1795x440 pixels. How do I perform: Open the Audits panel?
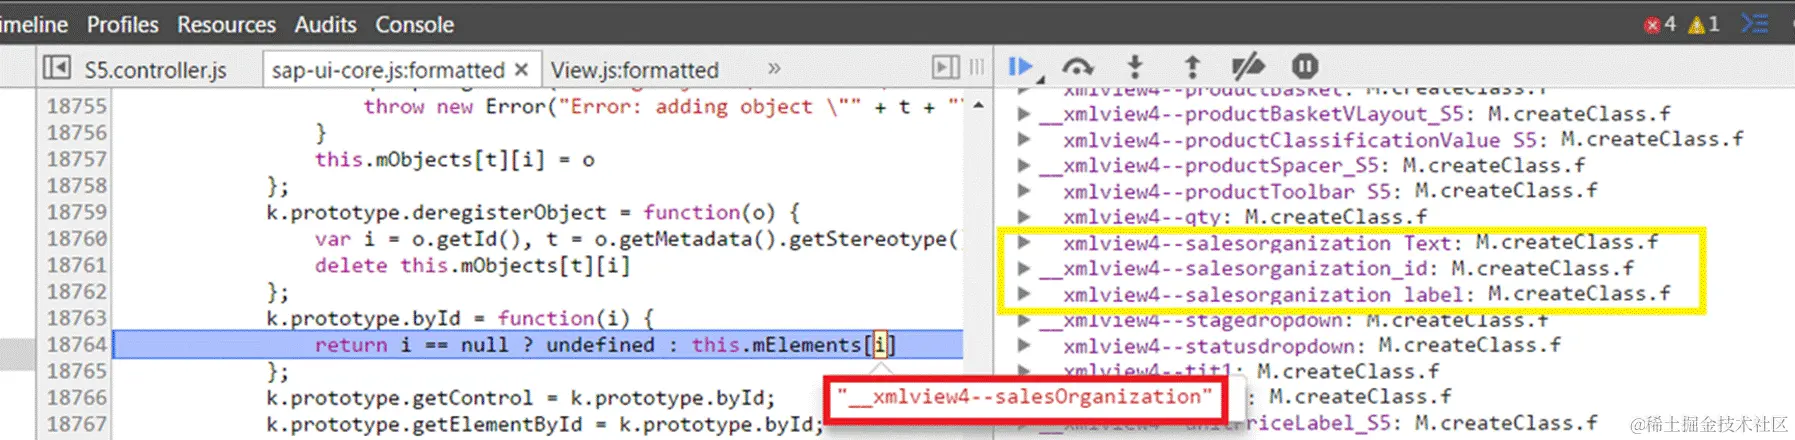coord(325,24)
